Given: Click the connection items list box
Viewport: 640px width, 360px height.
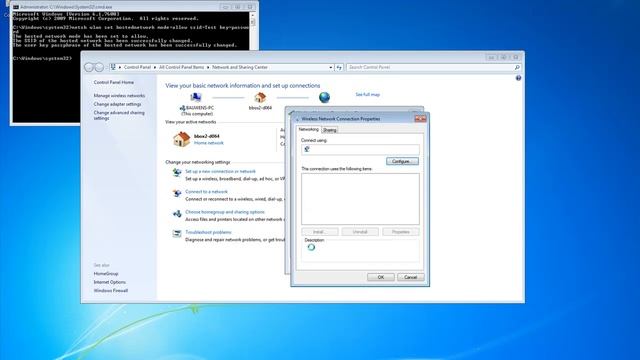Looking at the screenshot, I should click(360, 199).
